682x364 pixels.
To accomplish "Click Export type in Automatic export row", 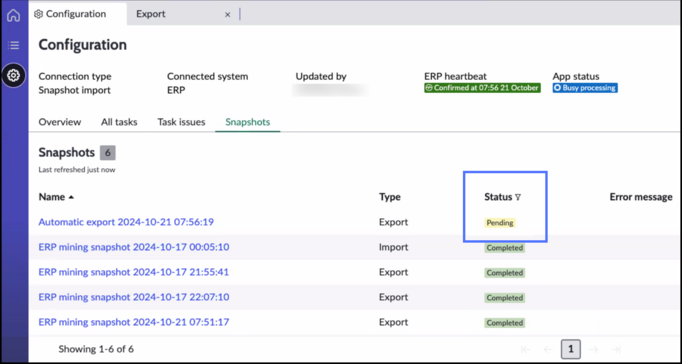I will click(394, 222).
